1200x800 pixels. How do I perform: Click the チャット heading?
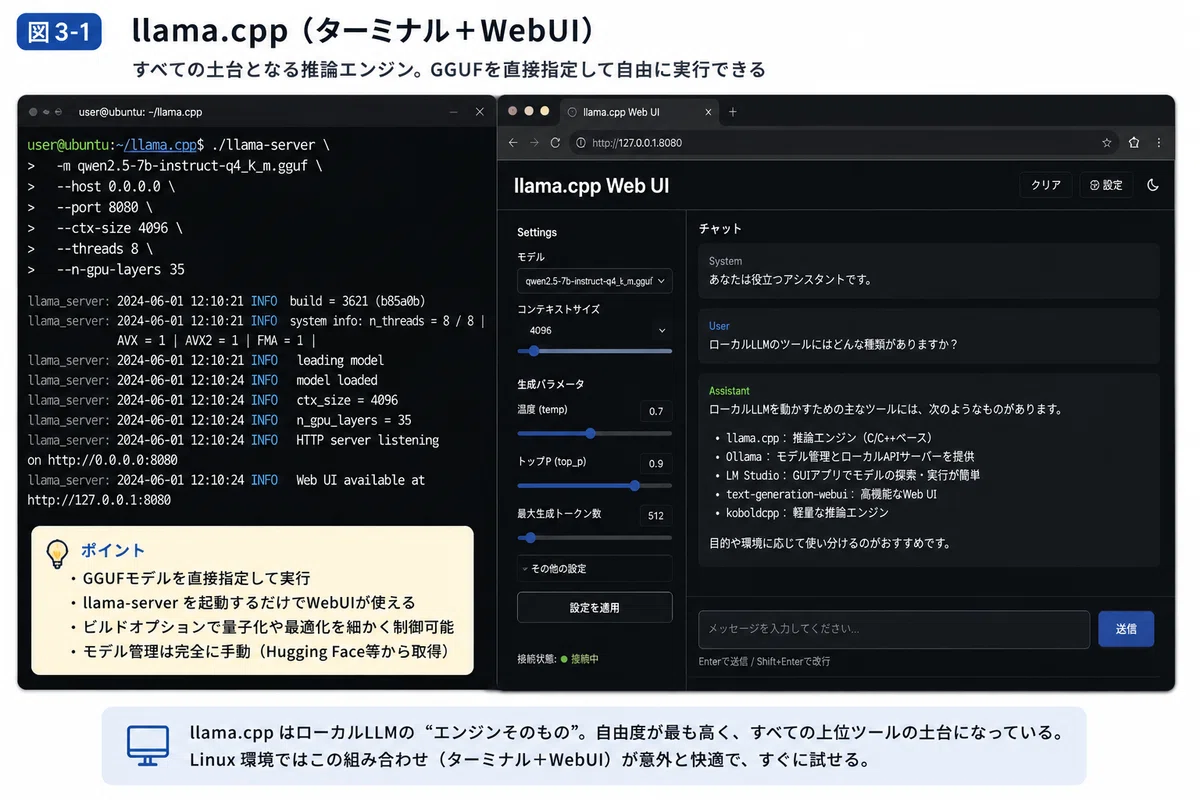(x=720, y=229)
